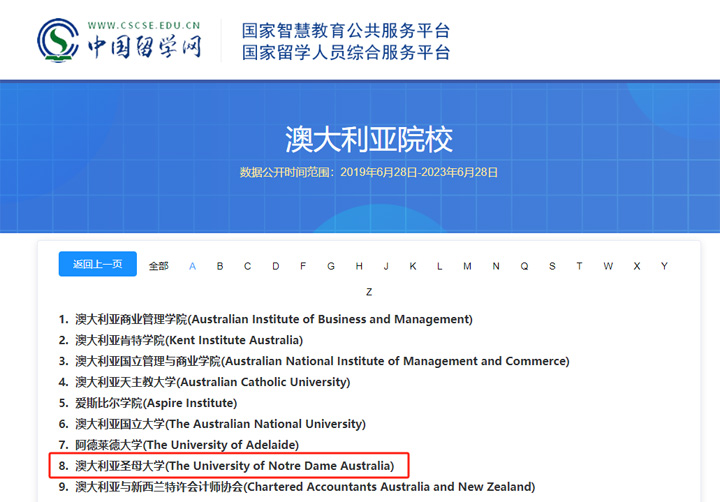Open The Australian National University entry
This screenshot has height=502, width=720.
pos(220,424)
